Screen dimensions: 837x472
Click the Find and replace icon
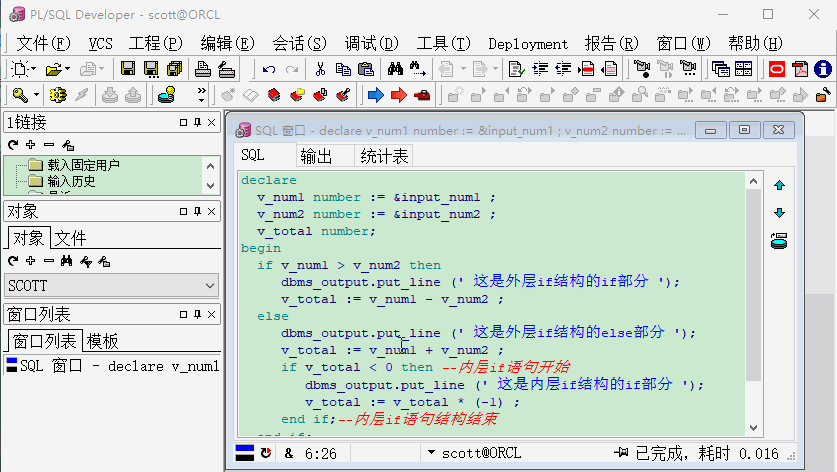click(x=417, y=68)
